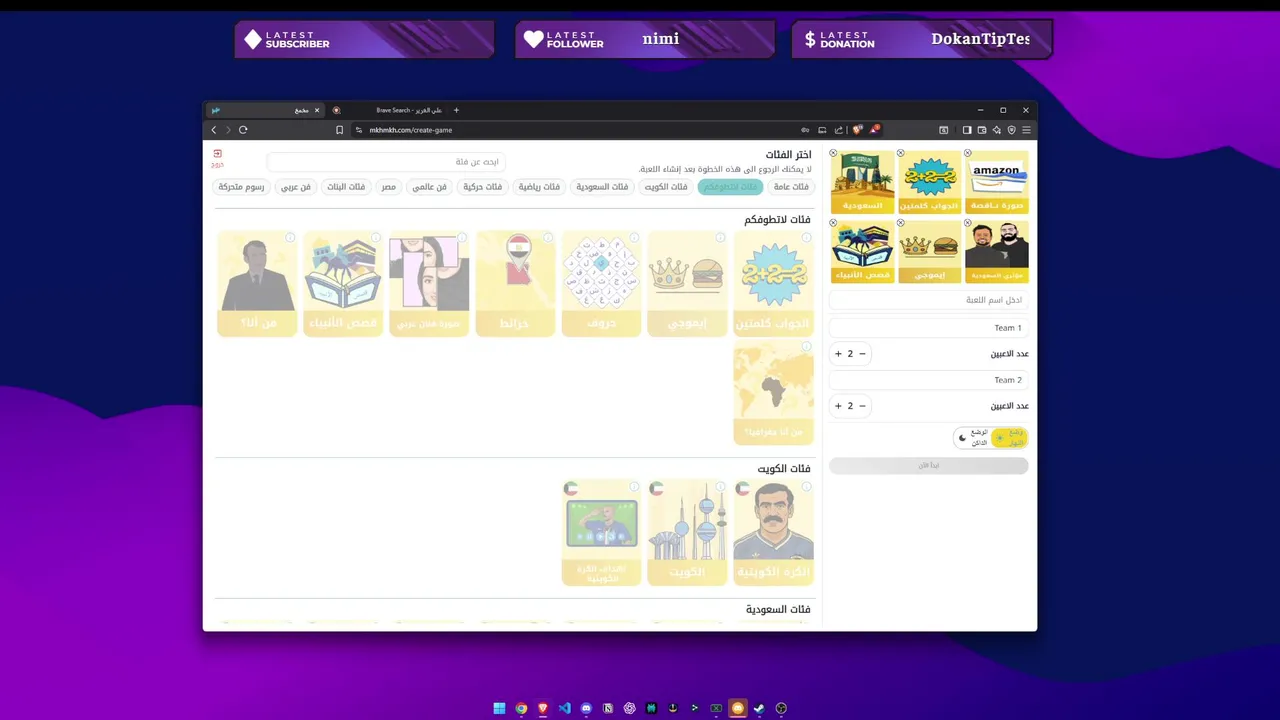Increase Team 1 player count

(838, 354)
